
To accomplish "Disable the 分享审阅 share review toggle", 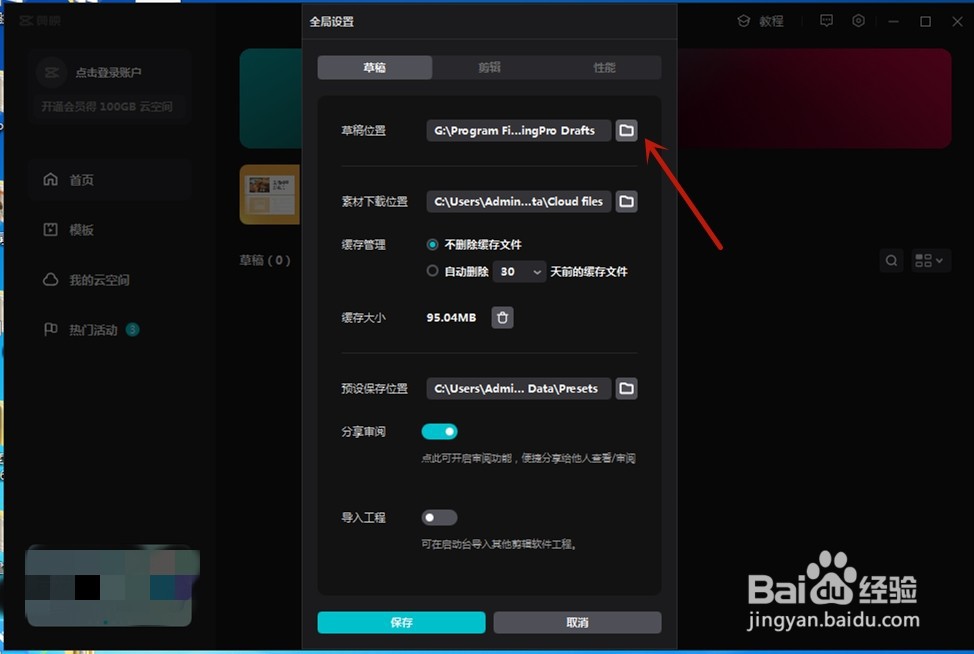I will pos(440,431).
